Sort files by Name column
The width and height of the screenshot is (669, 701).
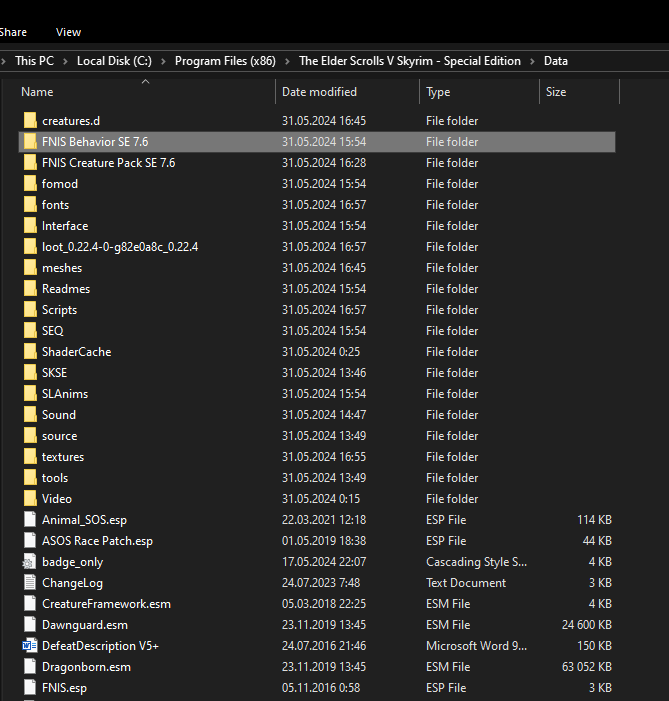(37, 92)
